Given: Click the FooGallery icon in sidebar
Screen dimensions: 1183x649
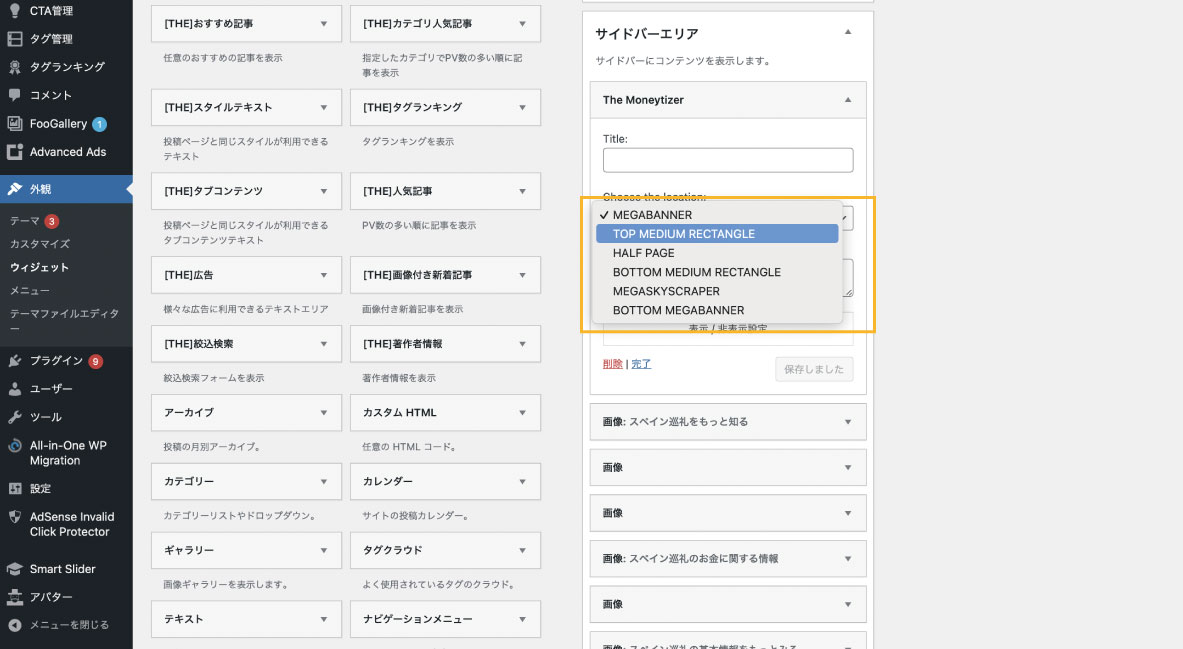Looking at the screenshot, I should coord(14,123).
